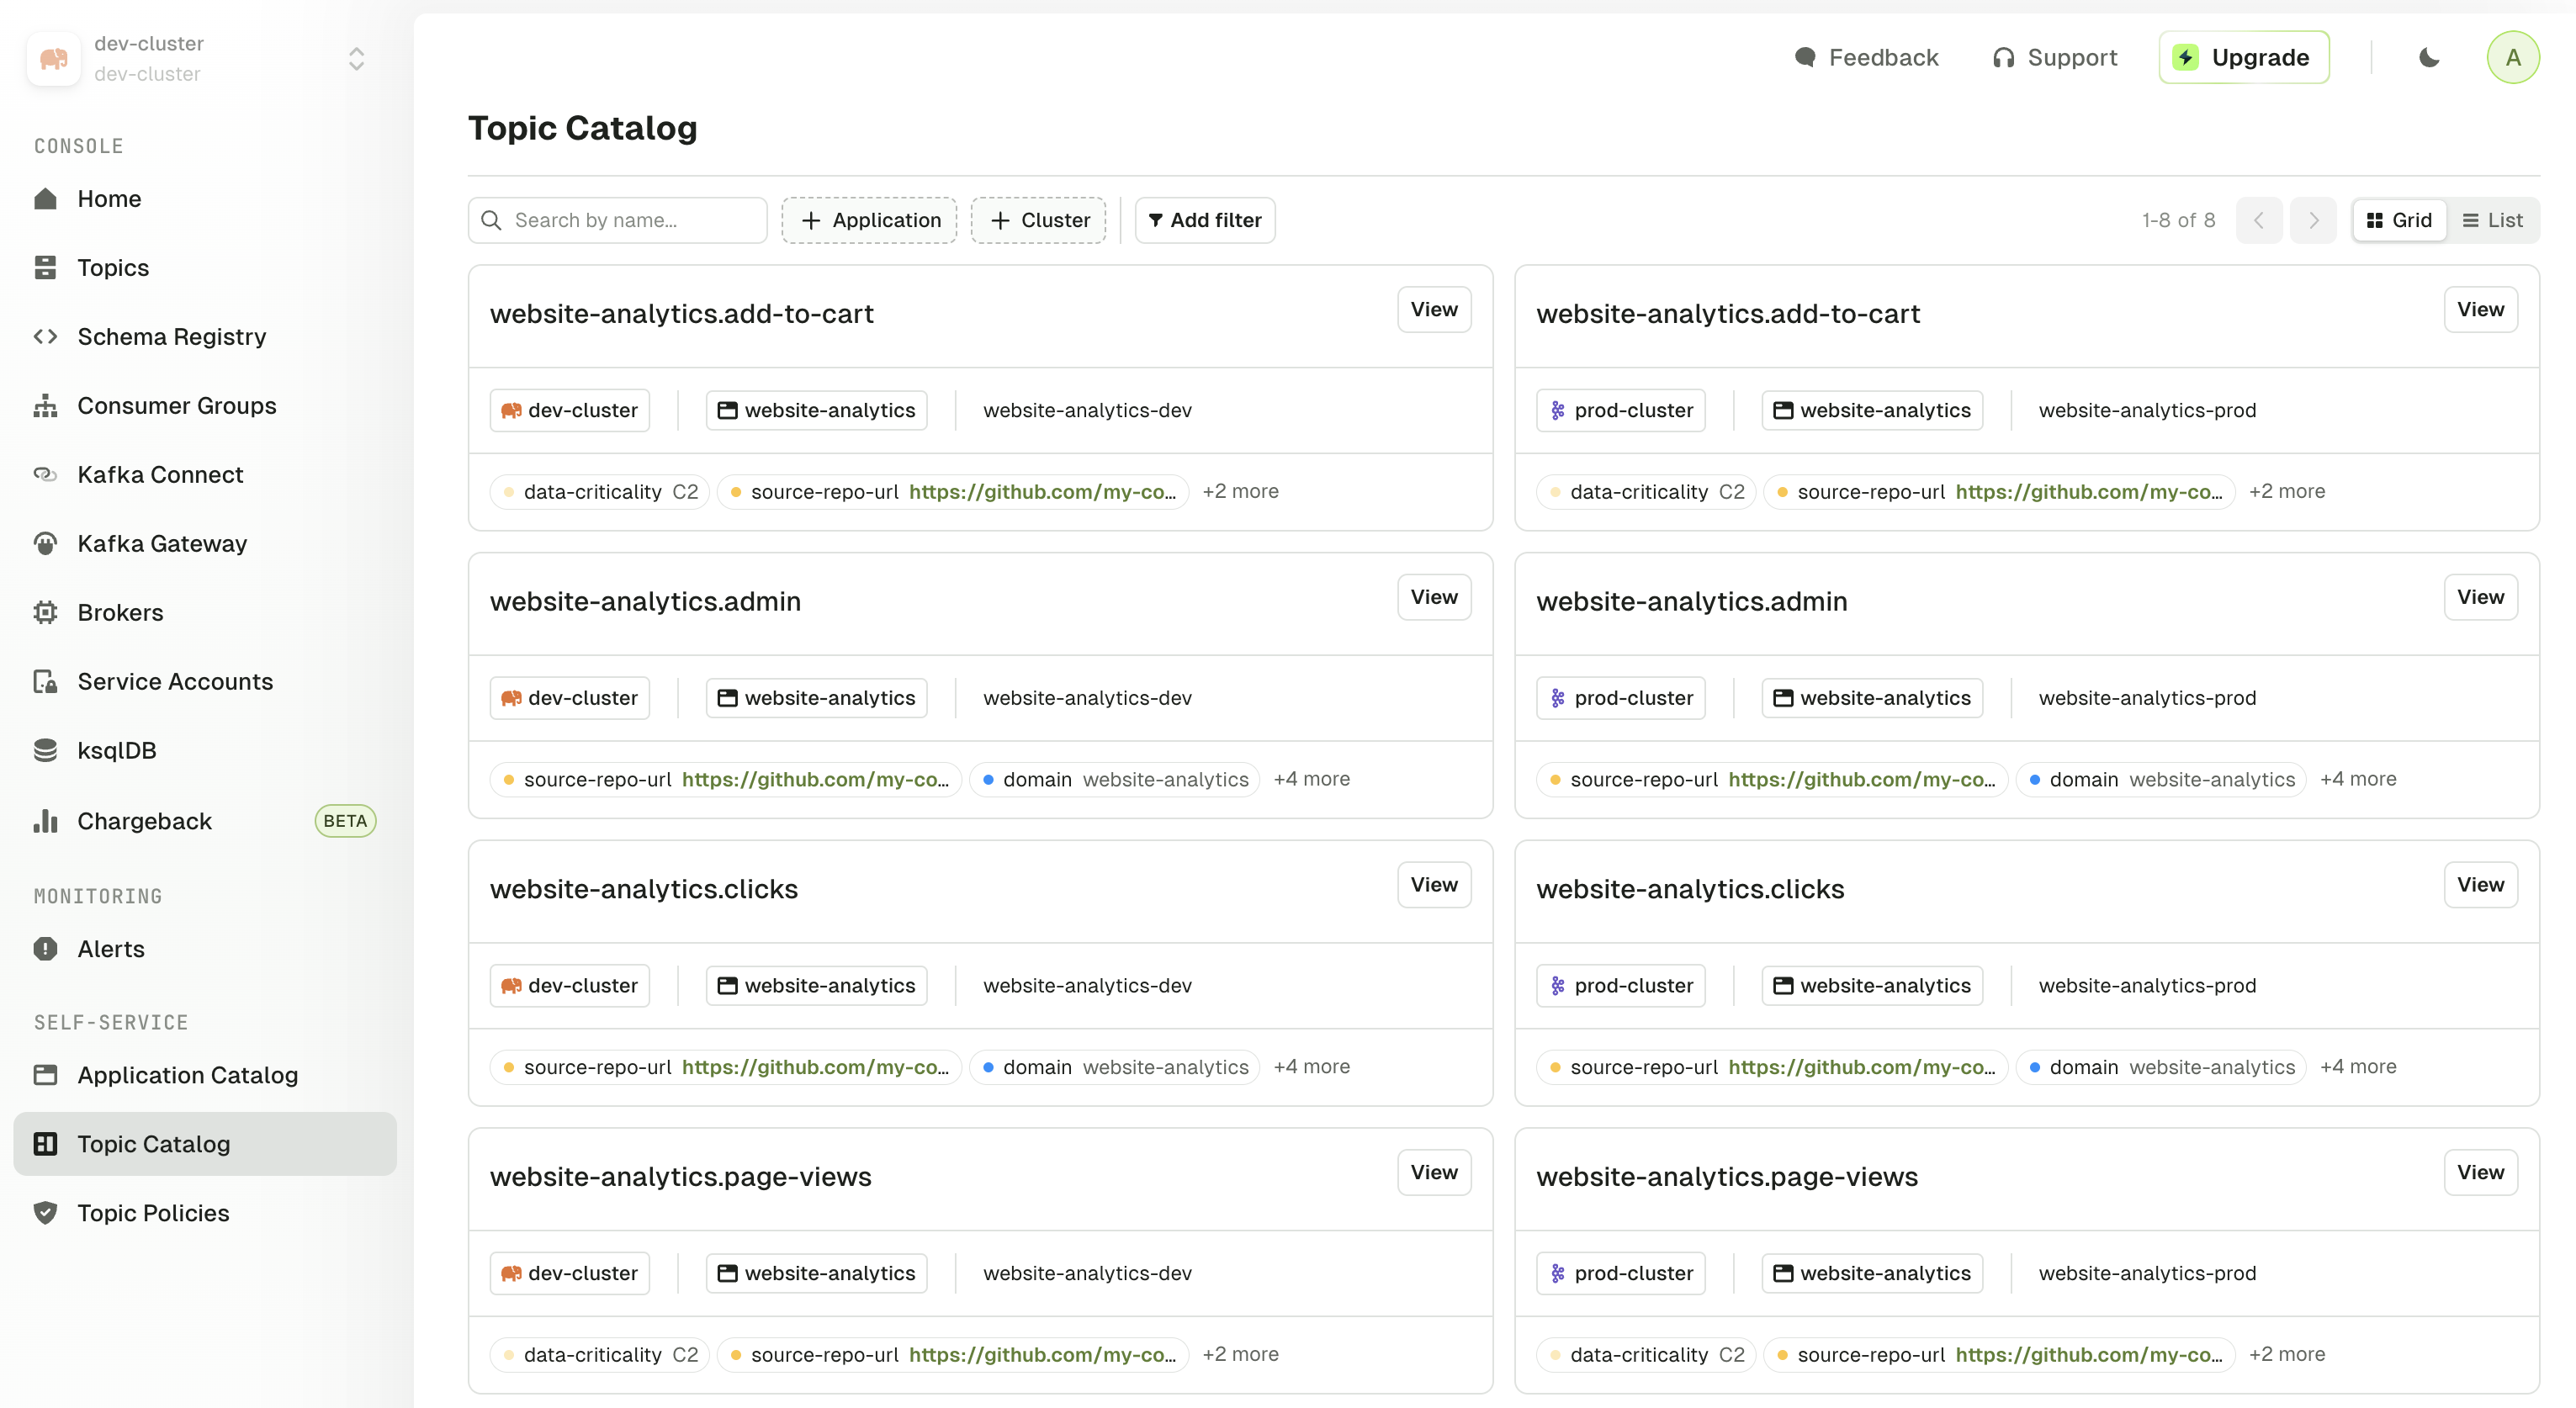The height and width of the screenshot is (1408, 2576).
Task: View prod-cluster website-analytics.add-to-cart topic
Action: coord(2480,310)
